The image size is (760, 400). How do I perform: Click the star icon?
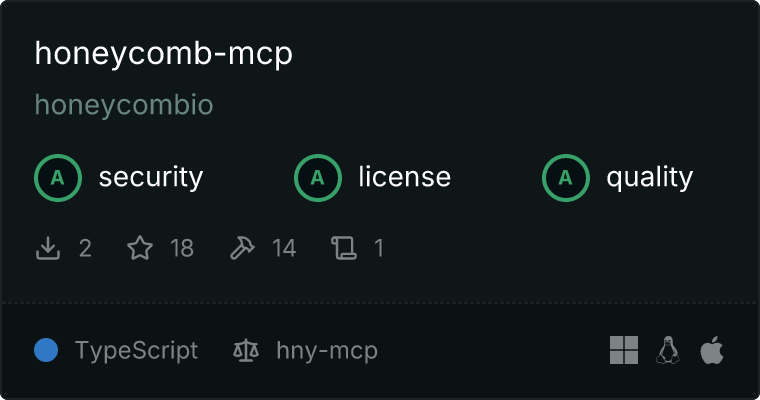(140, 248)
